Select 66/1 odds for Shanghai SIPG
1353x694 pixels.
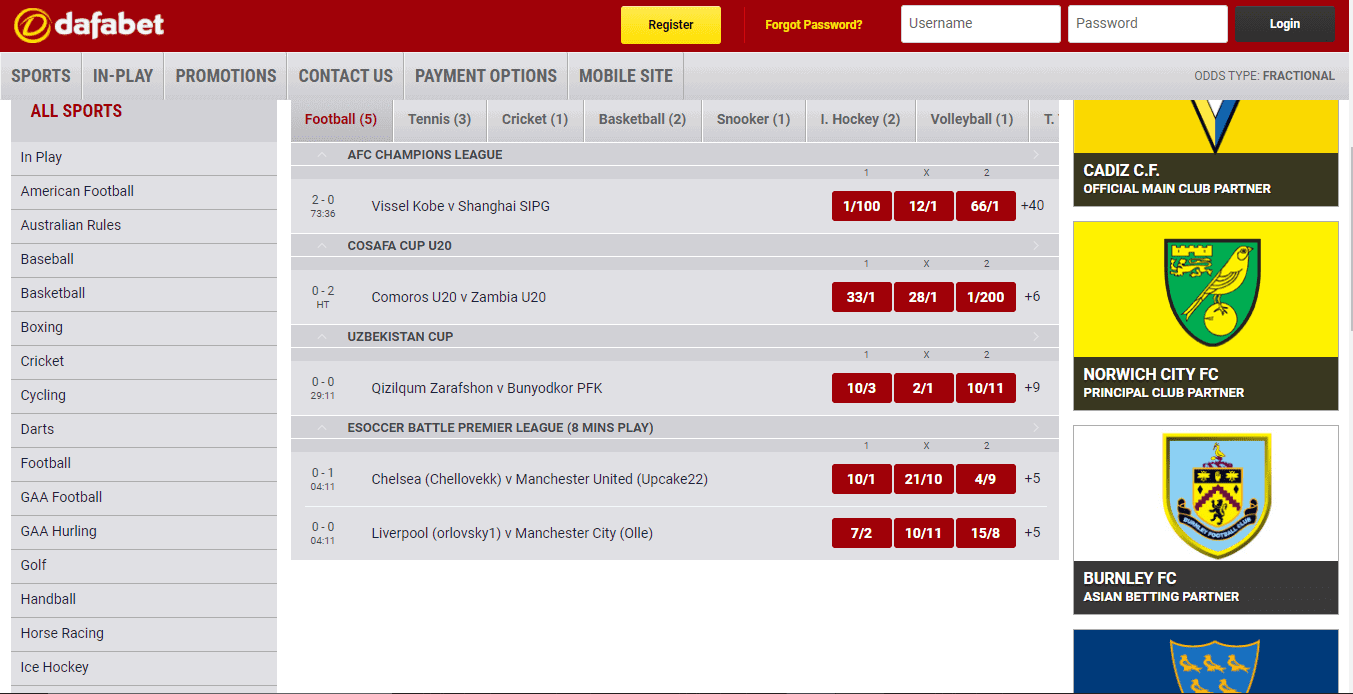(x=985, y=206)
